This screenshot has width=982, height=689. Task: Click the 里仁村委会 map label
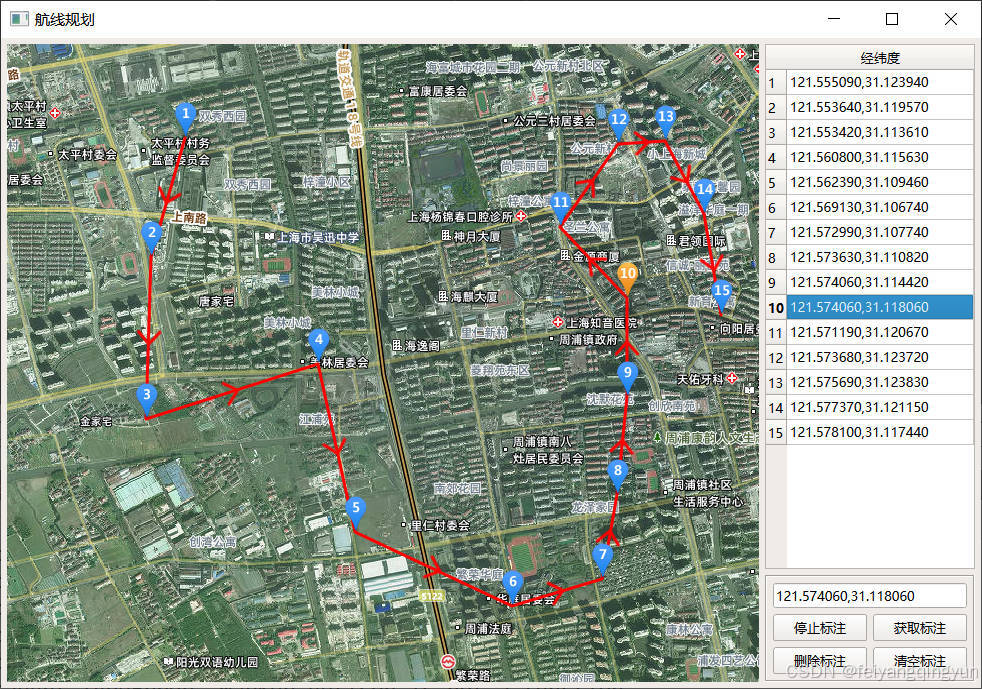point(440,525)
